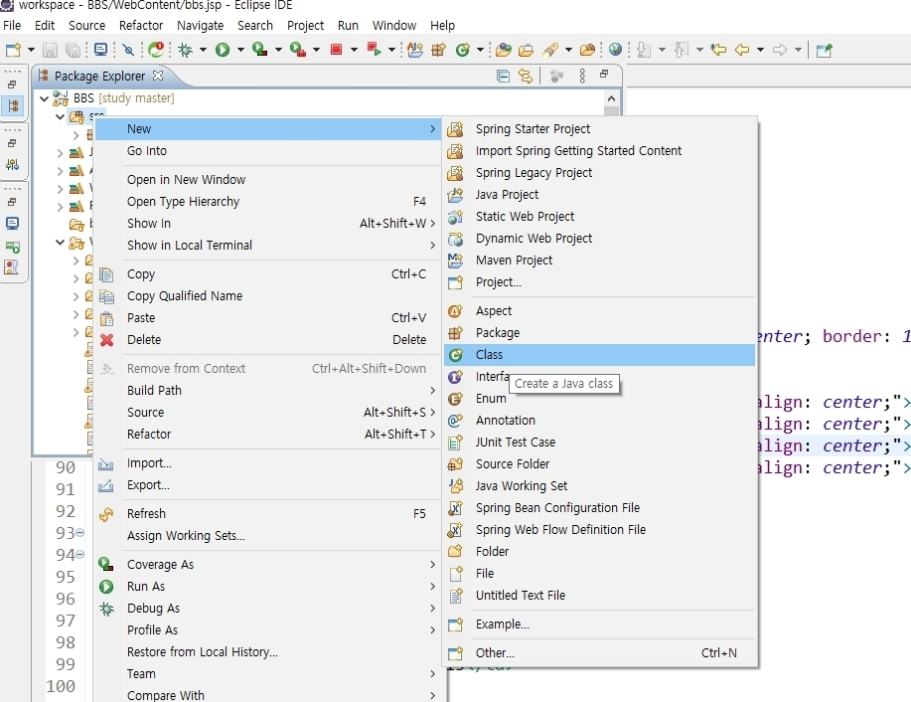Screen dimensions: 911x702
Task: Click the Save disk toolbar icon
Action: click(50, 50)
